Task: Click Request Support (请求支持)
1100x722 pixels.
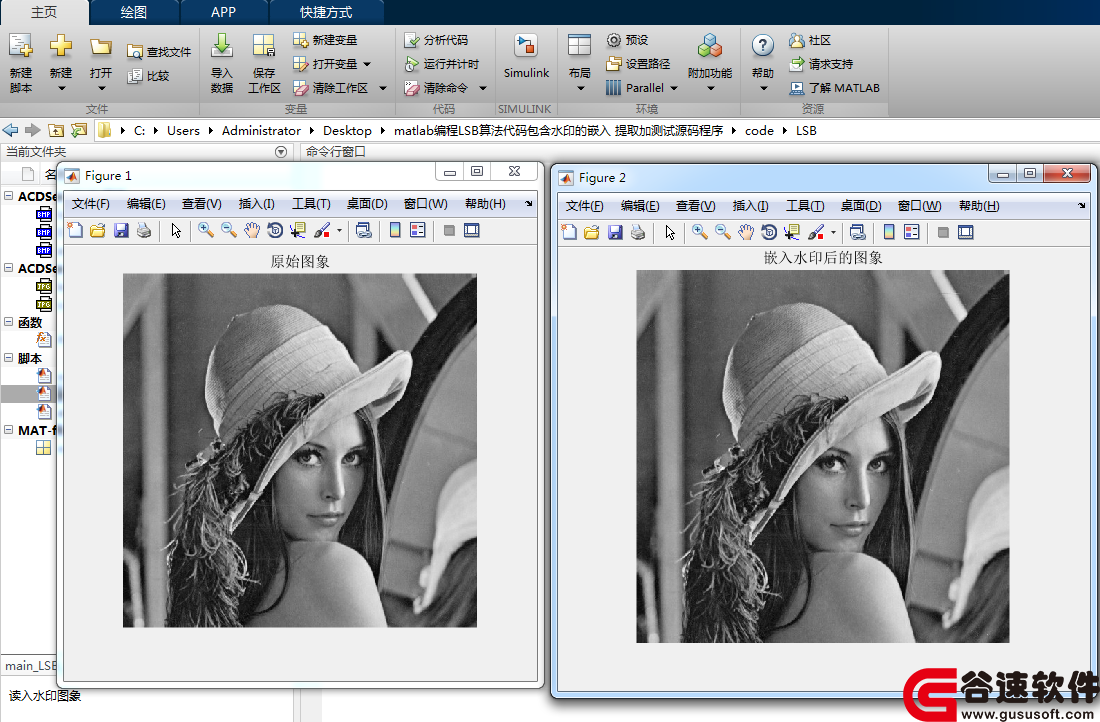Action: coord(821,64)
